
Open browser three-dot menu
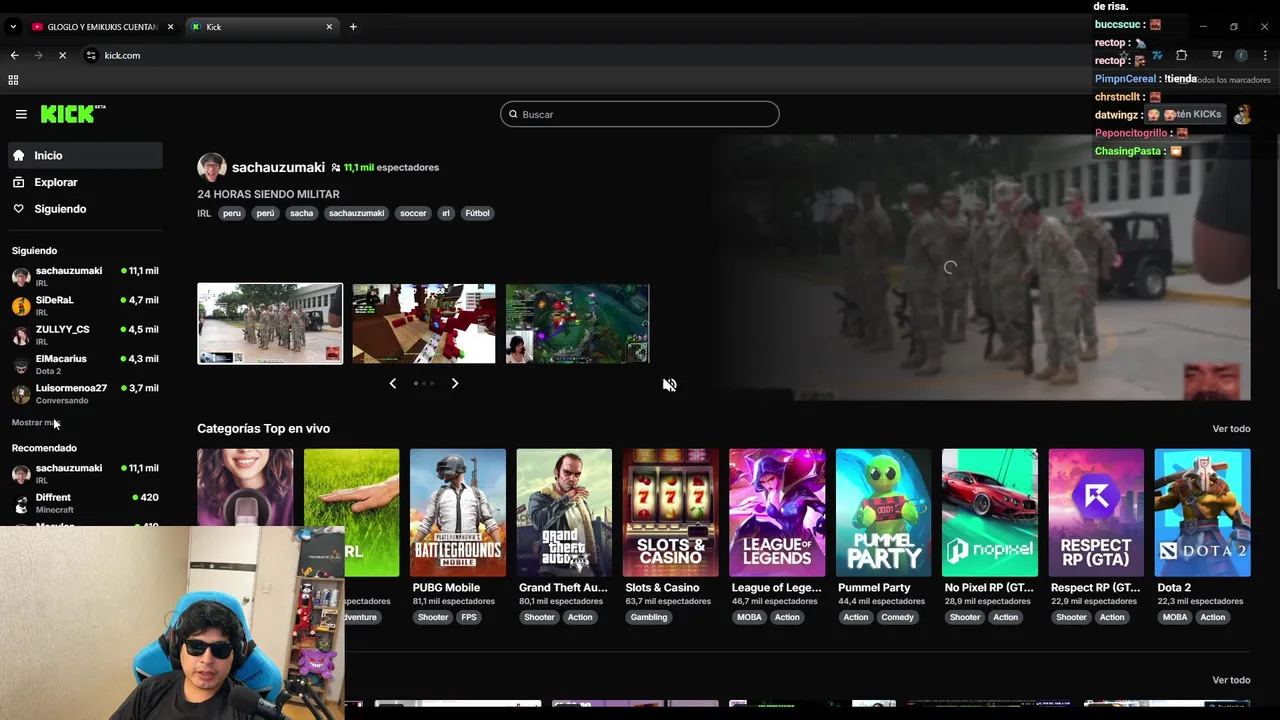[1265, 55]
